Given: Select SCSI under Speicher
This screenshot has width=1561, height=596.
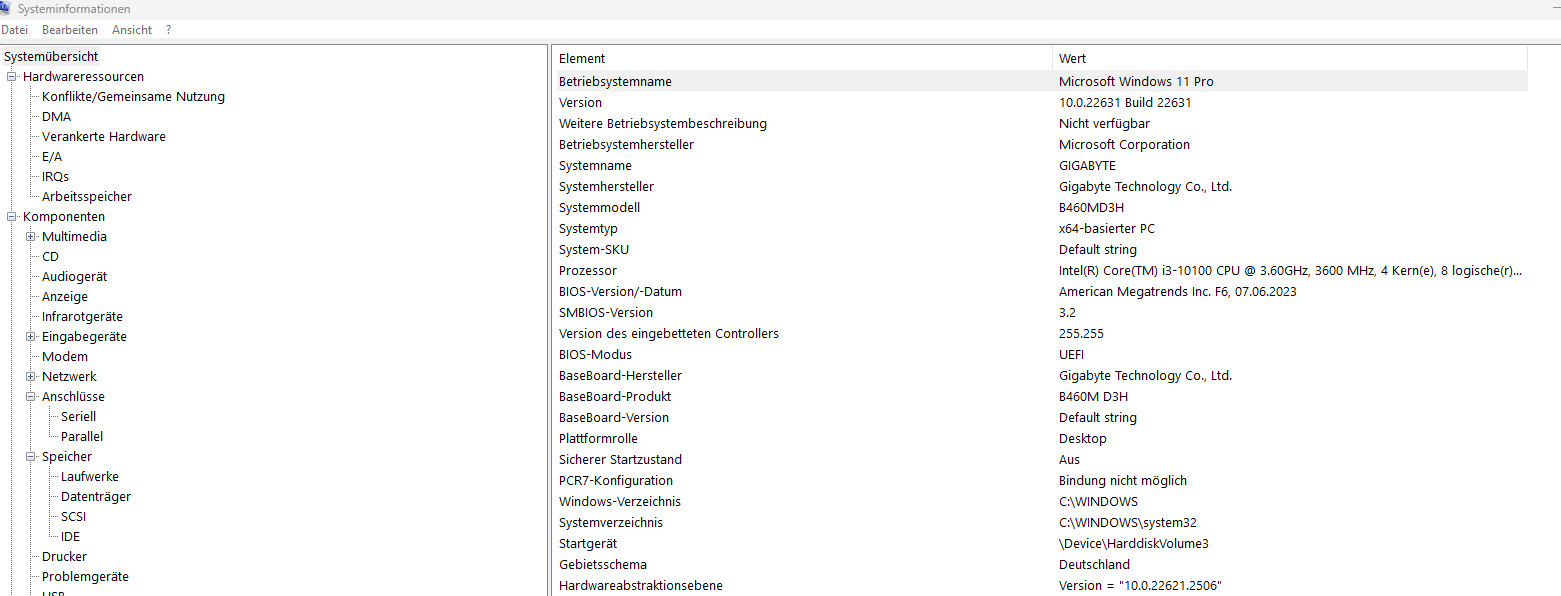Looking at the screenshot, I should (73, 517).
